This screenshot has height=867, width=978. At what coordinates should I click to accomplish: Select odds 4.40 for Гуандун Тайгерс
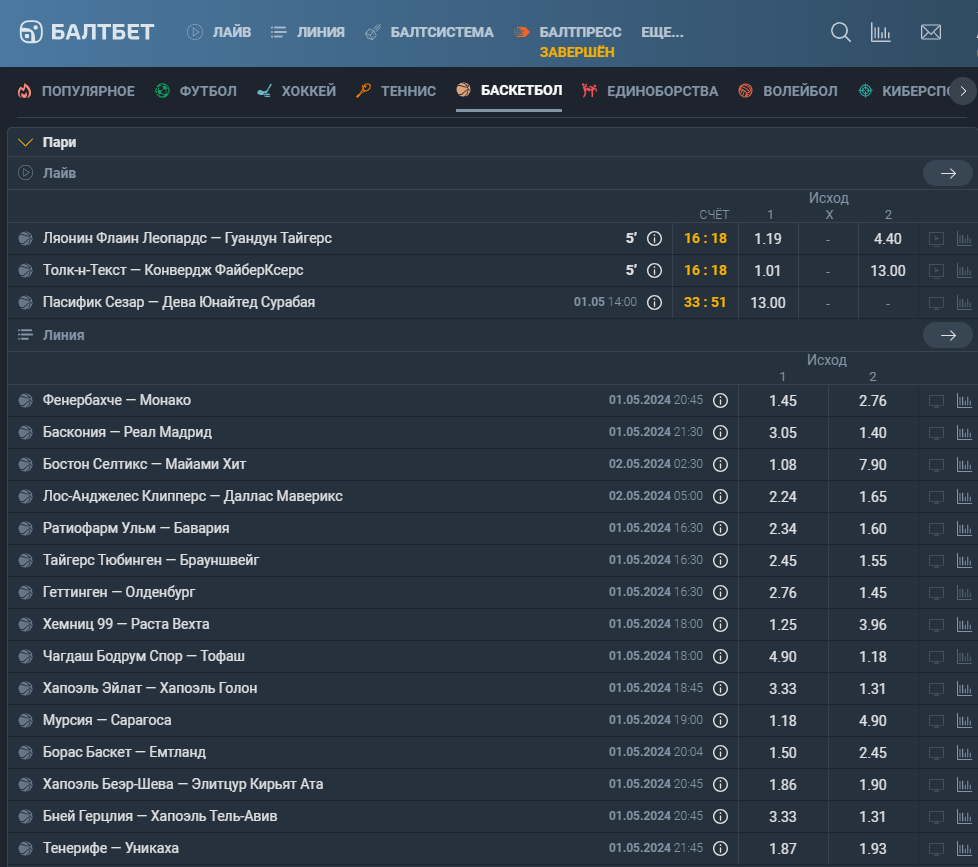tap(888, 238)
